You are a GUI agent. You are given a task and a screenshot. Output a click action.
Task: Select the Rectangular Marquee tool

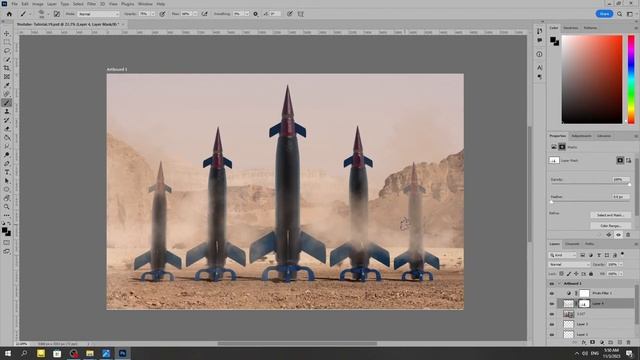pyautogui.click(x=7, y=42)
